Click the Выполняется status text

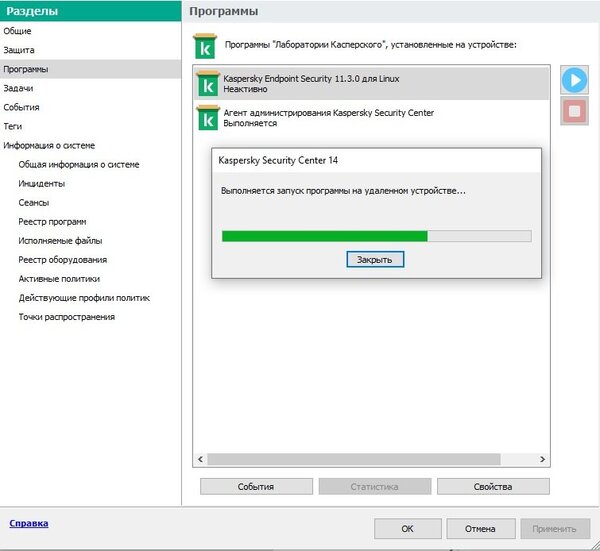(250, 124)
